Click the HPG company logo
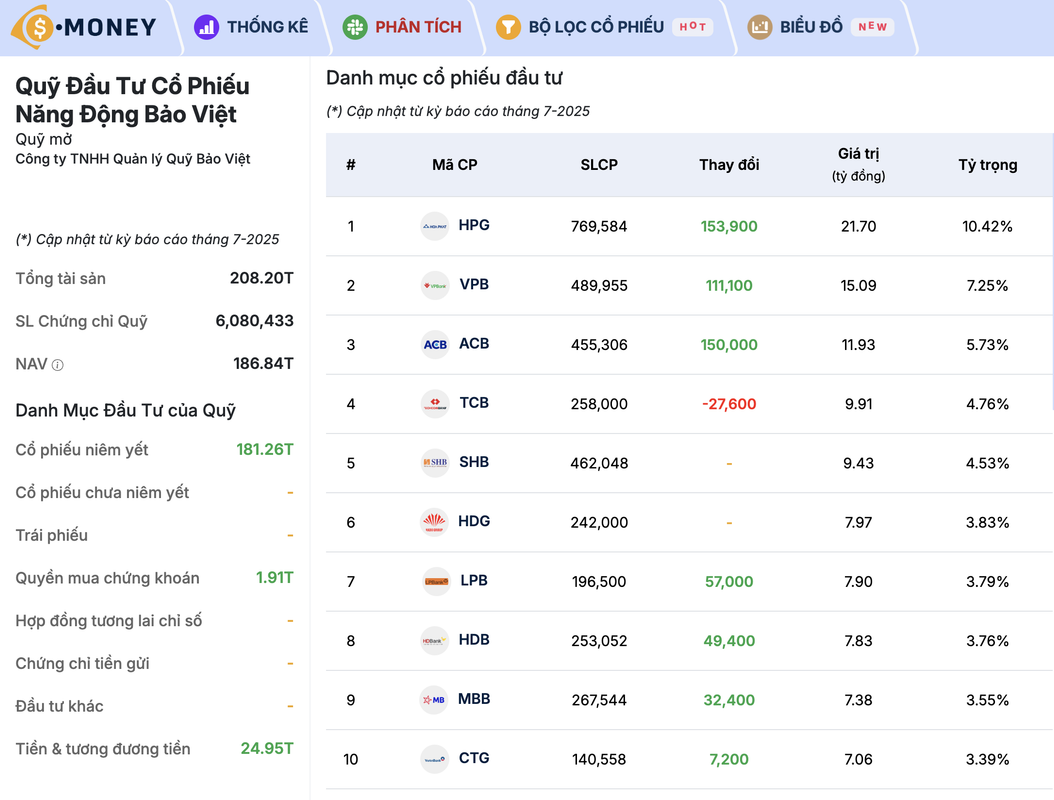Viewport: 1054px width, 800px height. (x=434, y=226)
